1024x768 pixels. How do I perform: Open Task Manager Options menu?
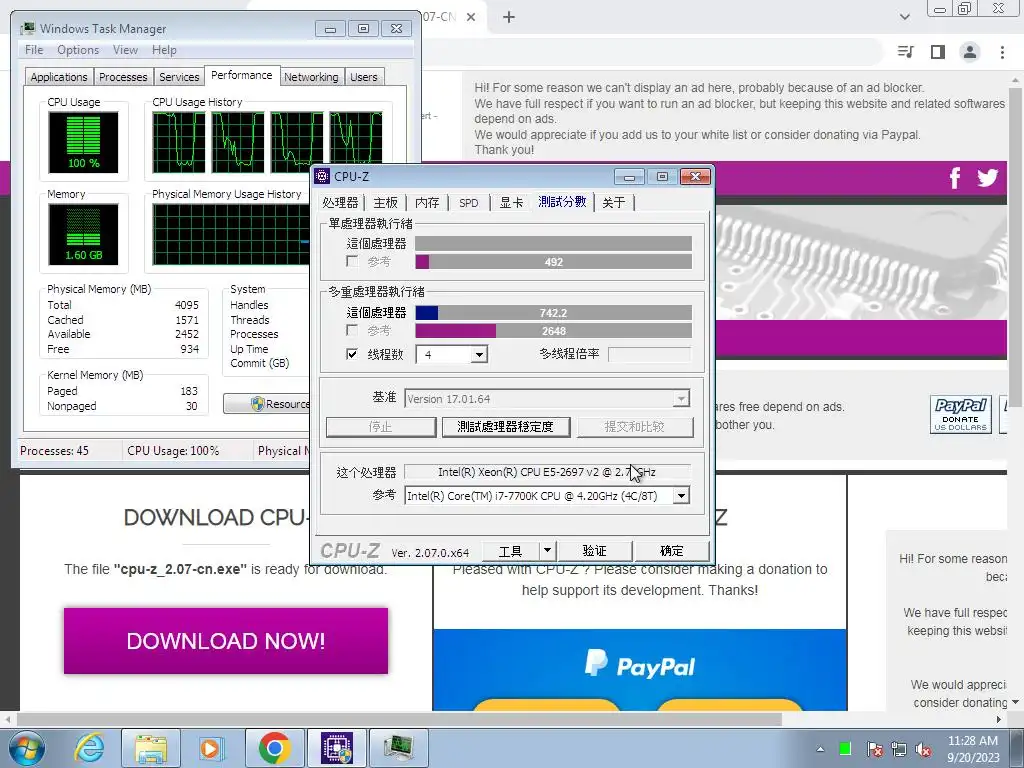click(x=78, y=50)
